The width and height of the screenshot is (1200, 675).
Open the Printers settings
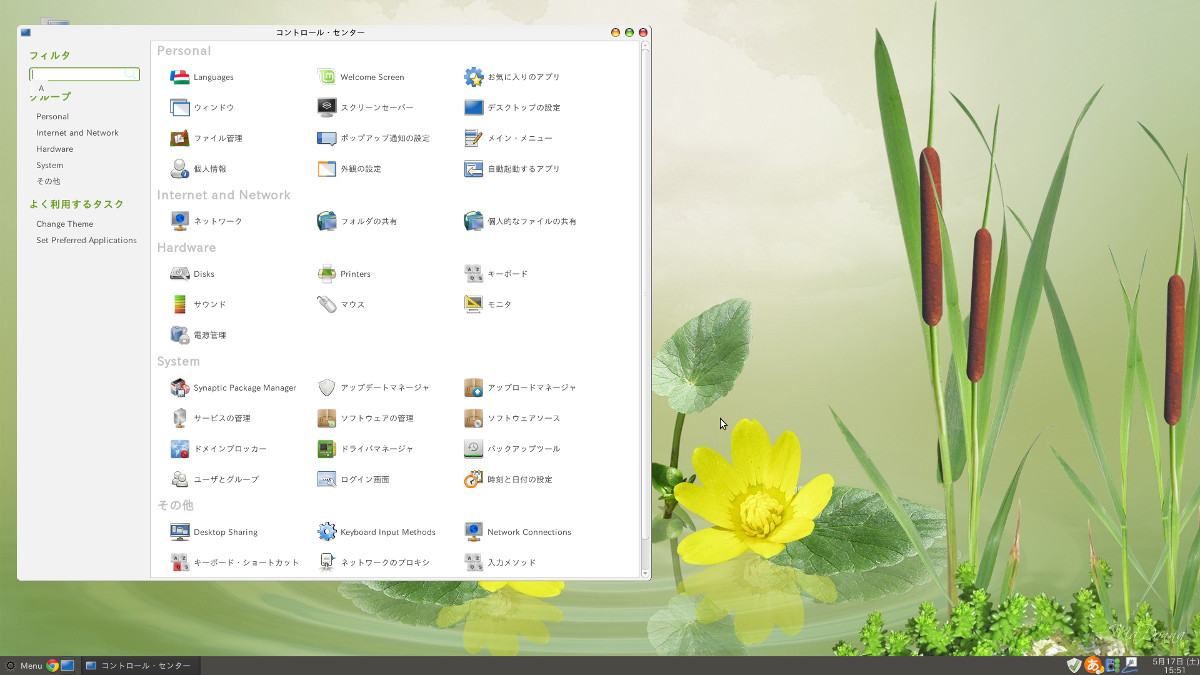[x=344, y=274]
